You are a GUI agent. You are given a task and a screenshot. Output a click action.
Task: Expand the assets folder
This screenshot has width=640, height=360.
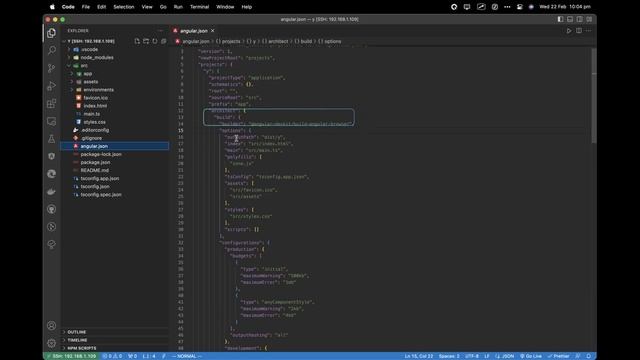115,82
